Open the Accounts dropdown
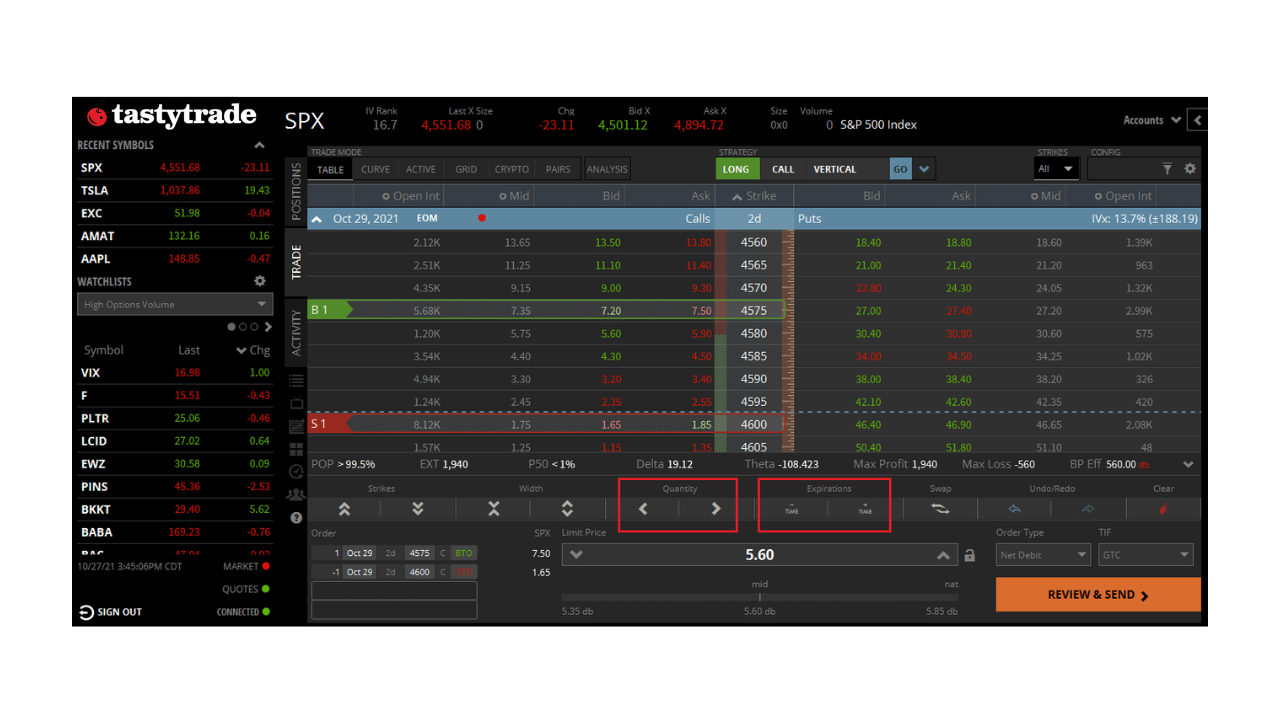 tap(1152, 120)
